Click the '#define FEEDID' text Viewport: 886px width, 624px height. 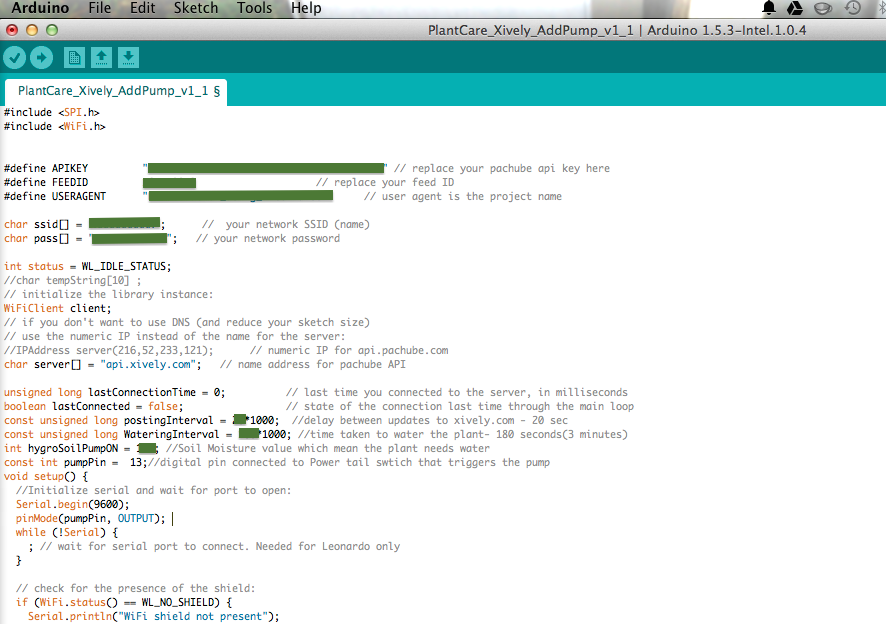click(46, 183)
